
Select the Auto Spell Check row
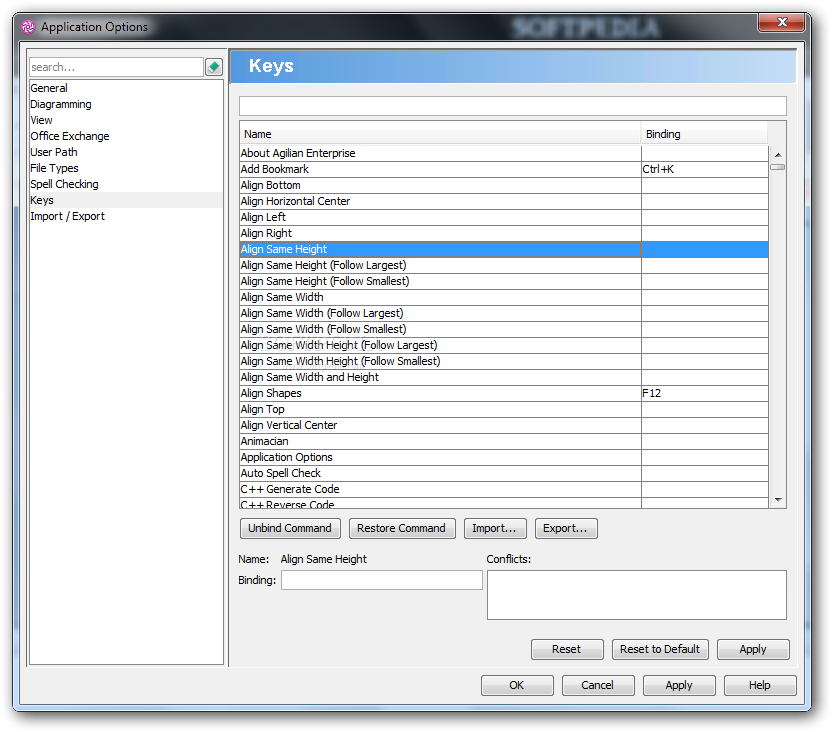pos(504,473)
